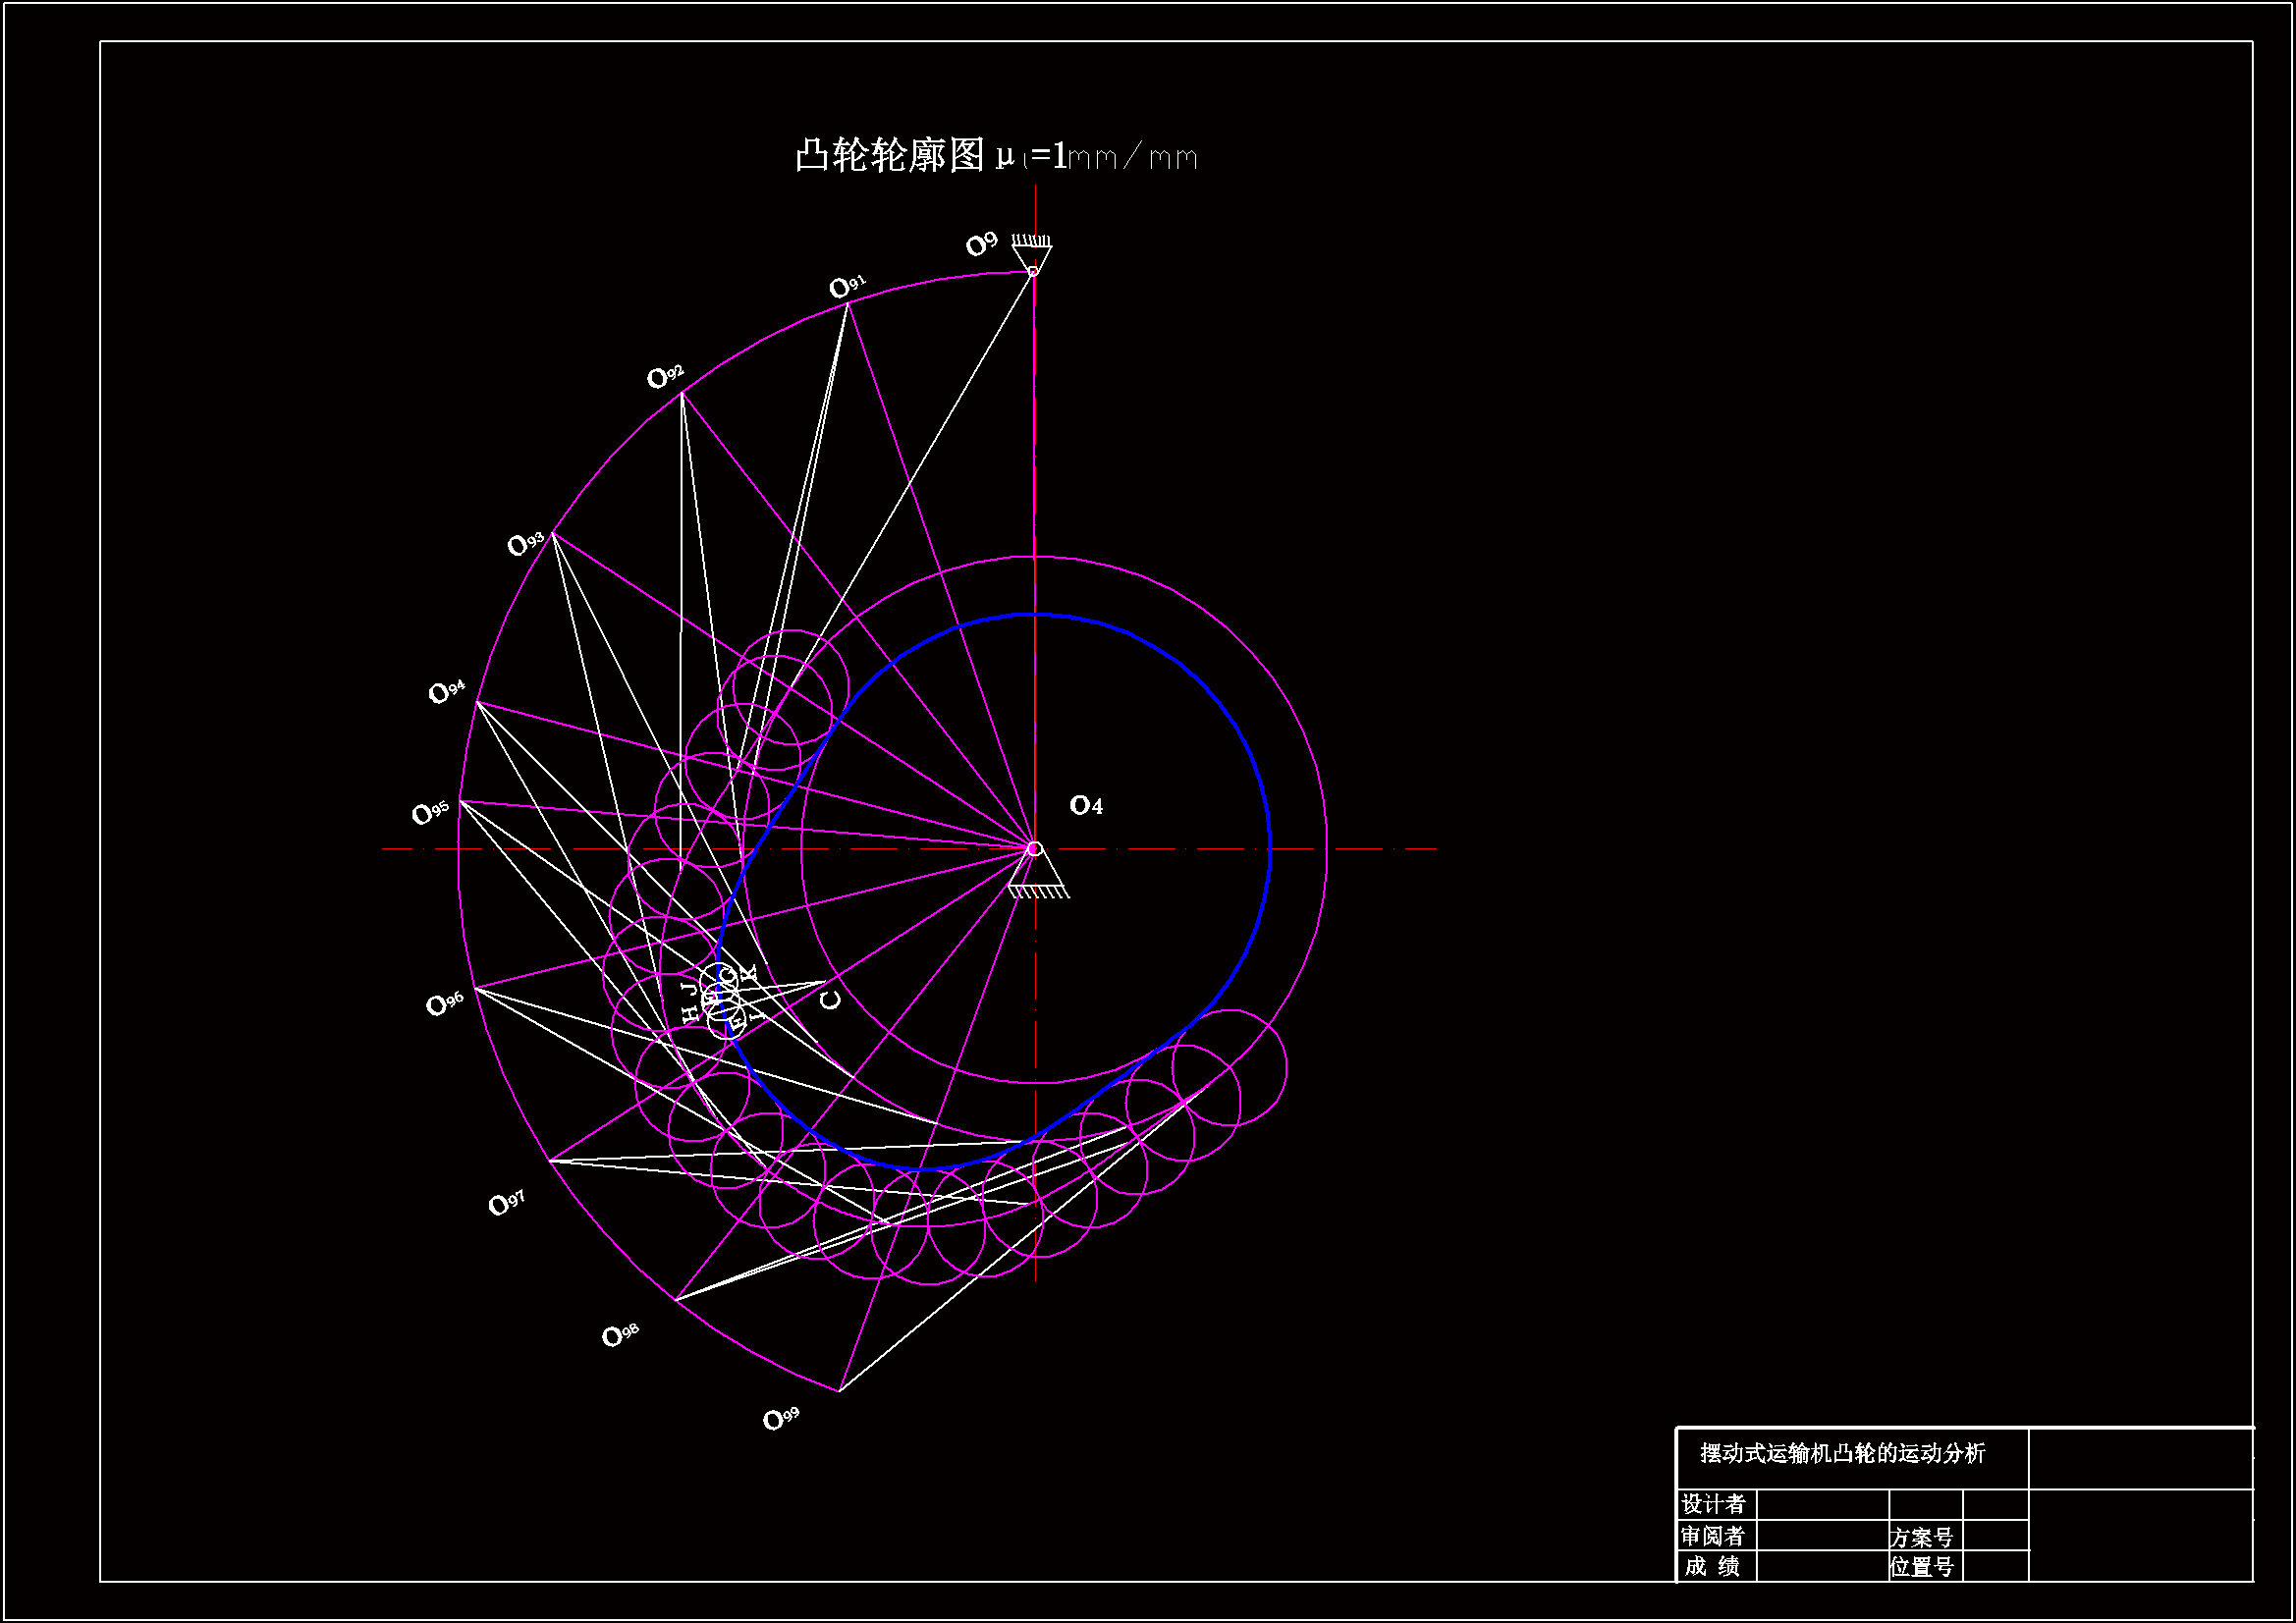Screen dimensions: 2296x1623
Task: Click the empty field beside 设计者
Action: pos(1822,1504)
